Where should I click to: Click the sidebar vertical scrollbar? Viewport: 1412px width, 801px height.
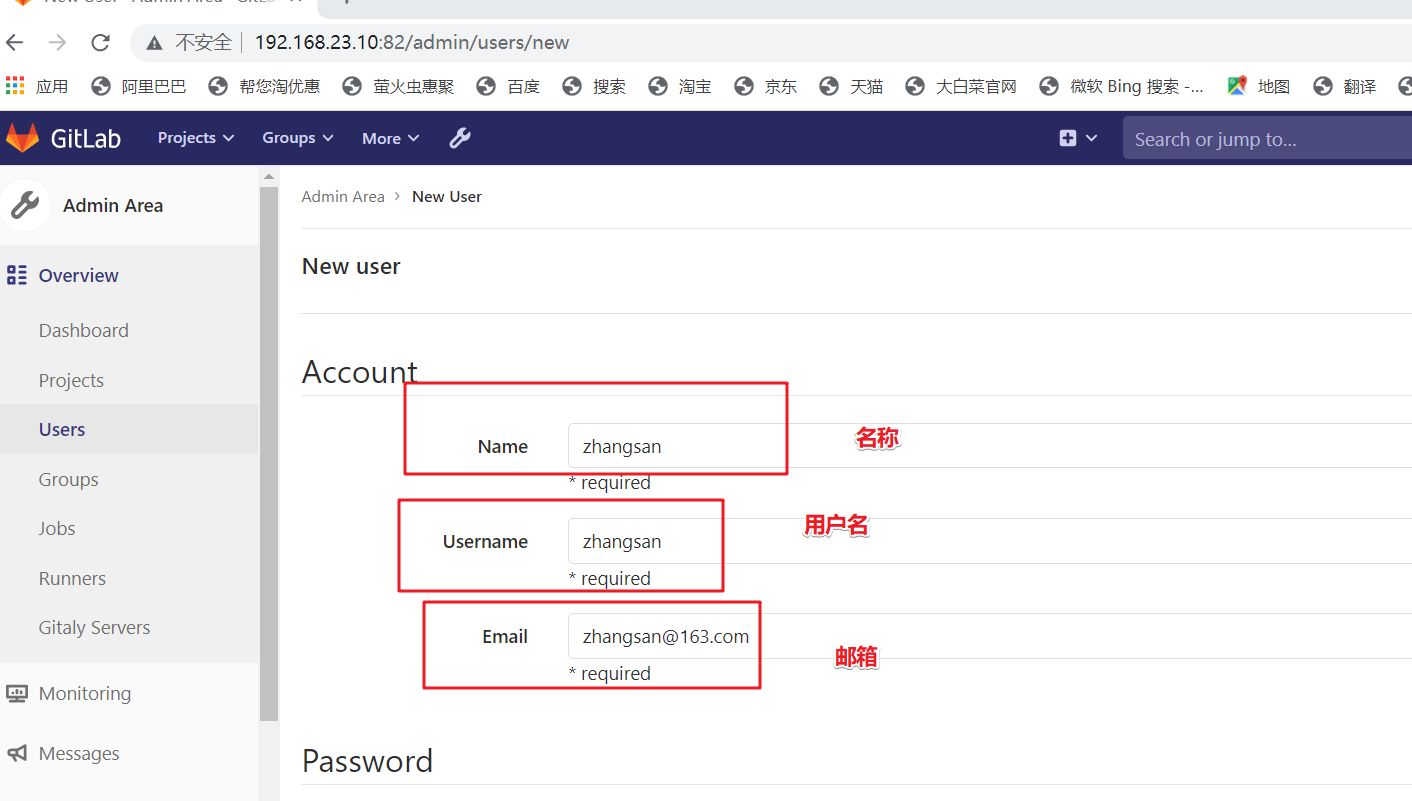[x=268, y=453]
